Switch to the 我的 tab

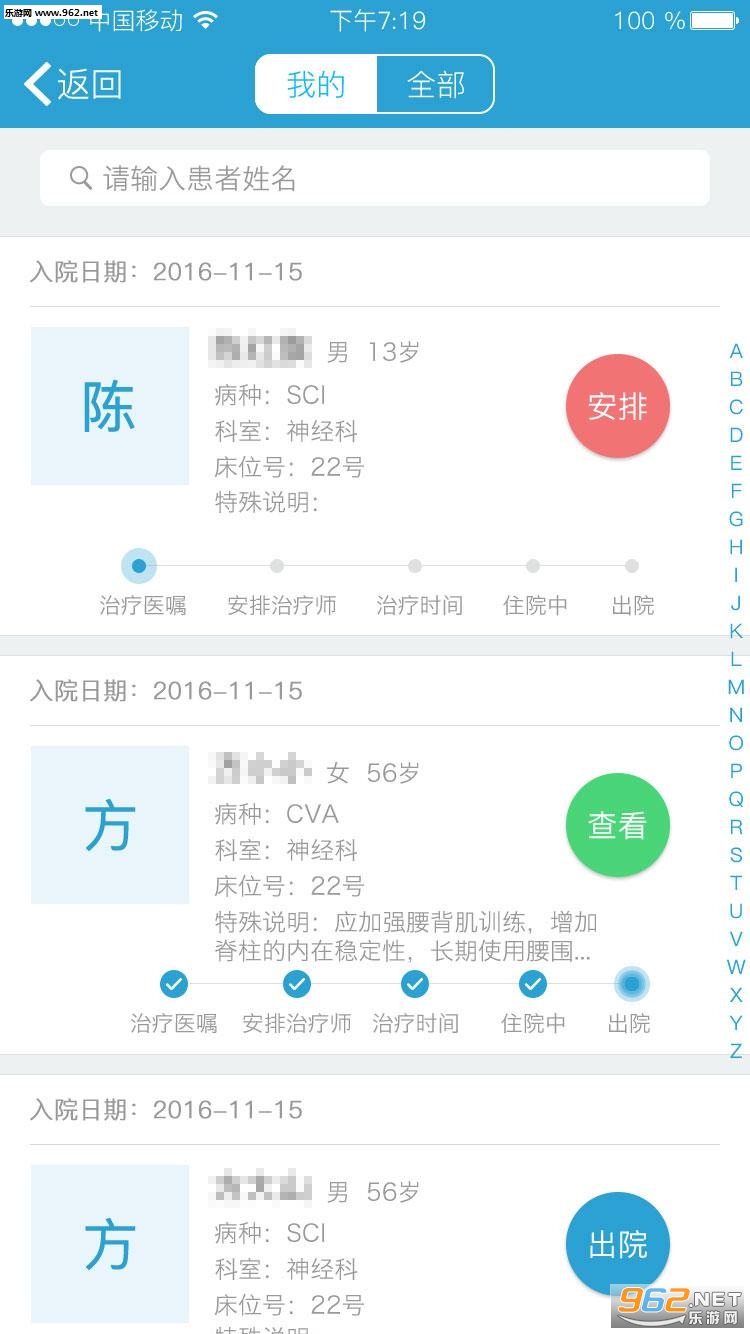click(x=316, y=84)
